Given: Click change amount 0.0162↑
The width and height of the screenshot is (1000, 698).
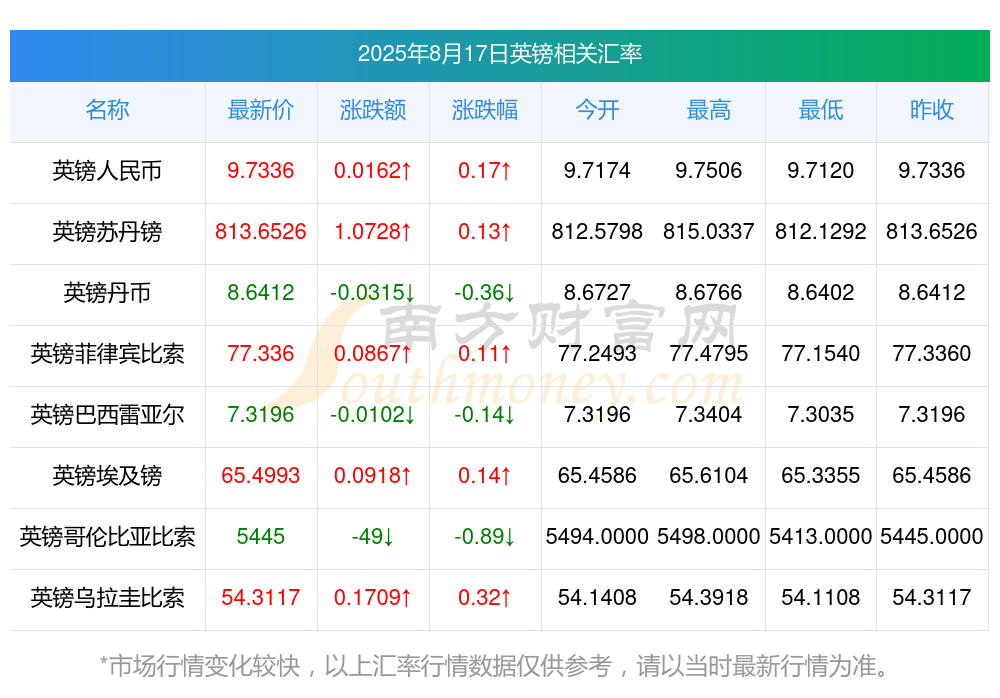Looking at the screenshot, I should [x=372, y=170].
